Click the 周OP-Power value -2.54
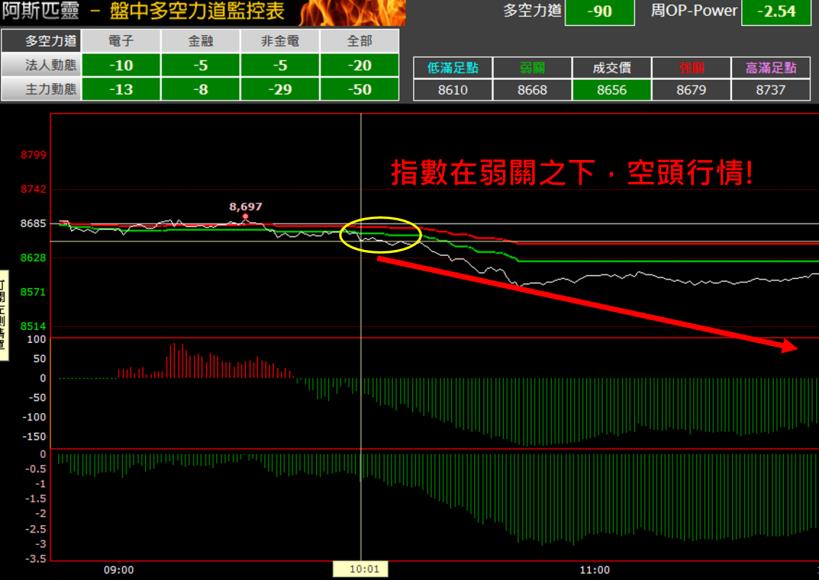 click(778, 14)
